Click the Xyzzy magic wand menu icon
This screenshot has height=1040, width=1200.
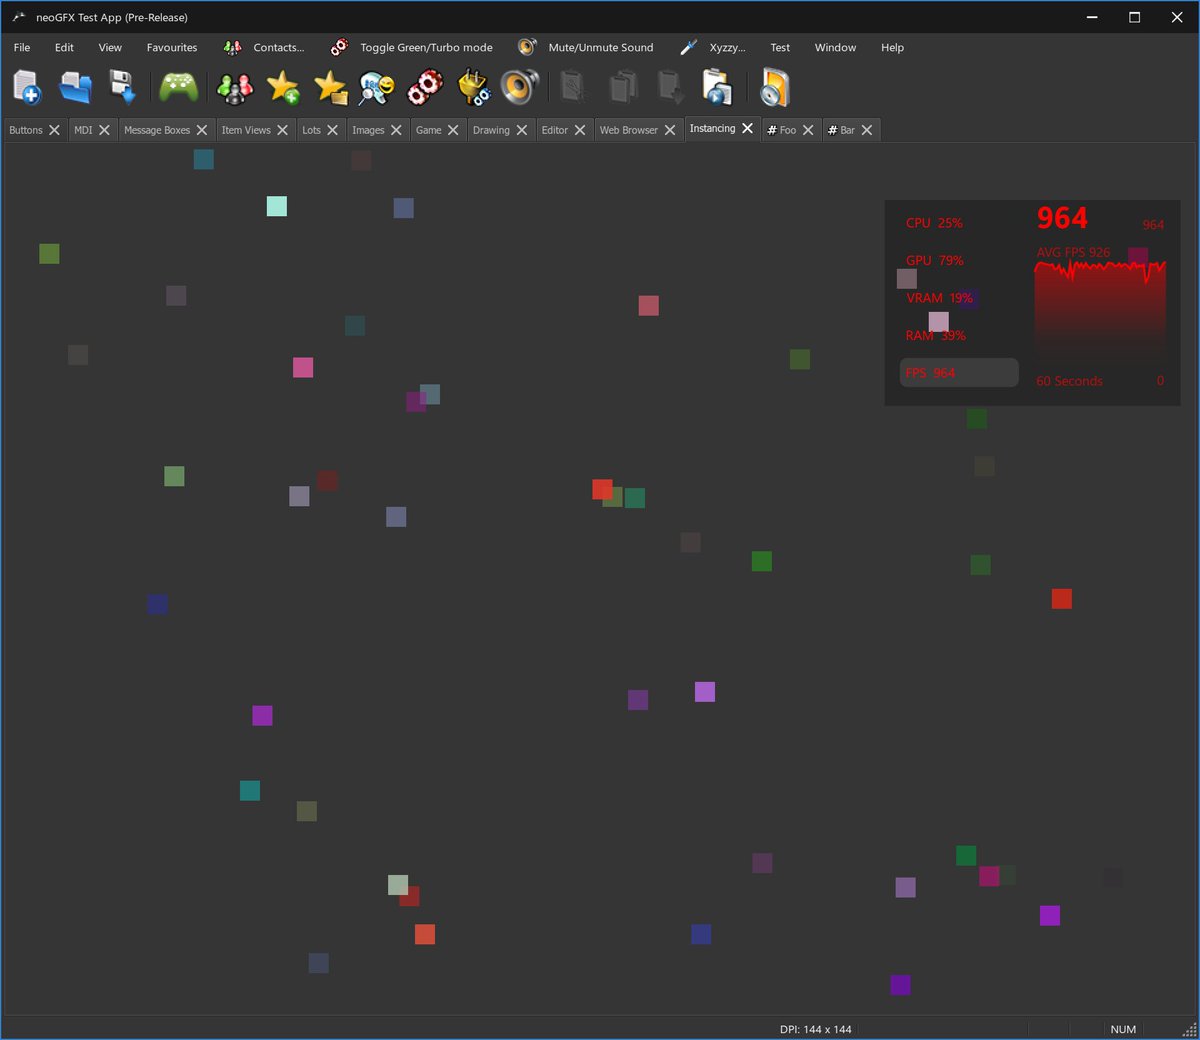687,47
